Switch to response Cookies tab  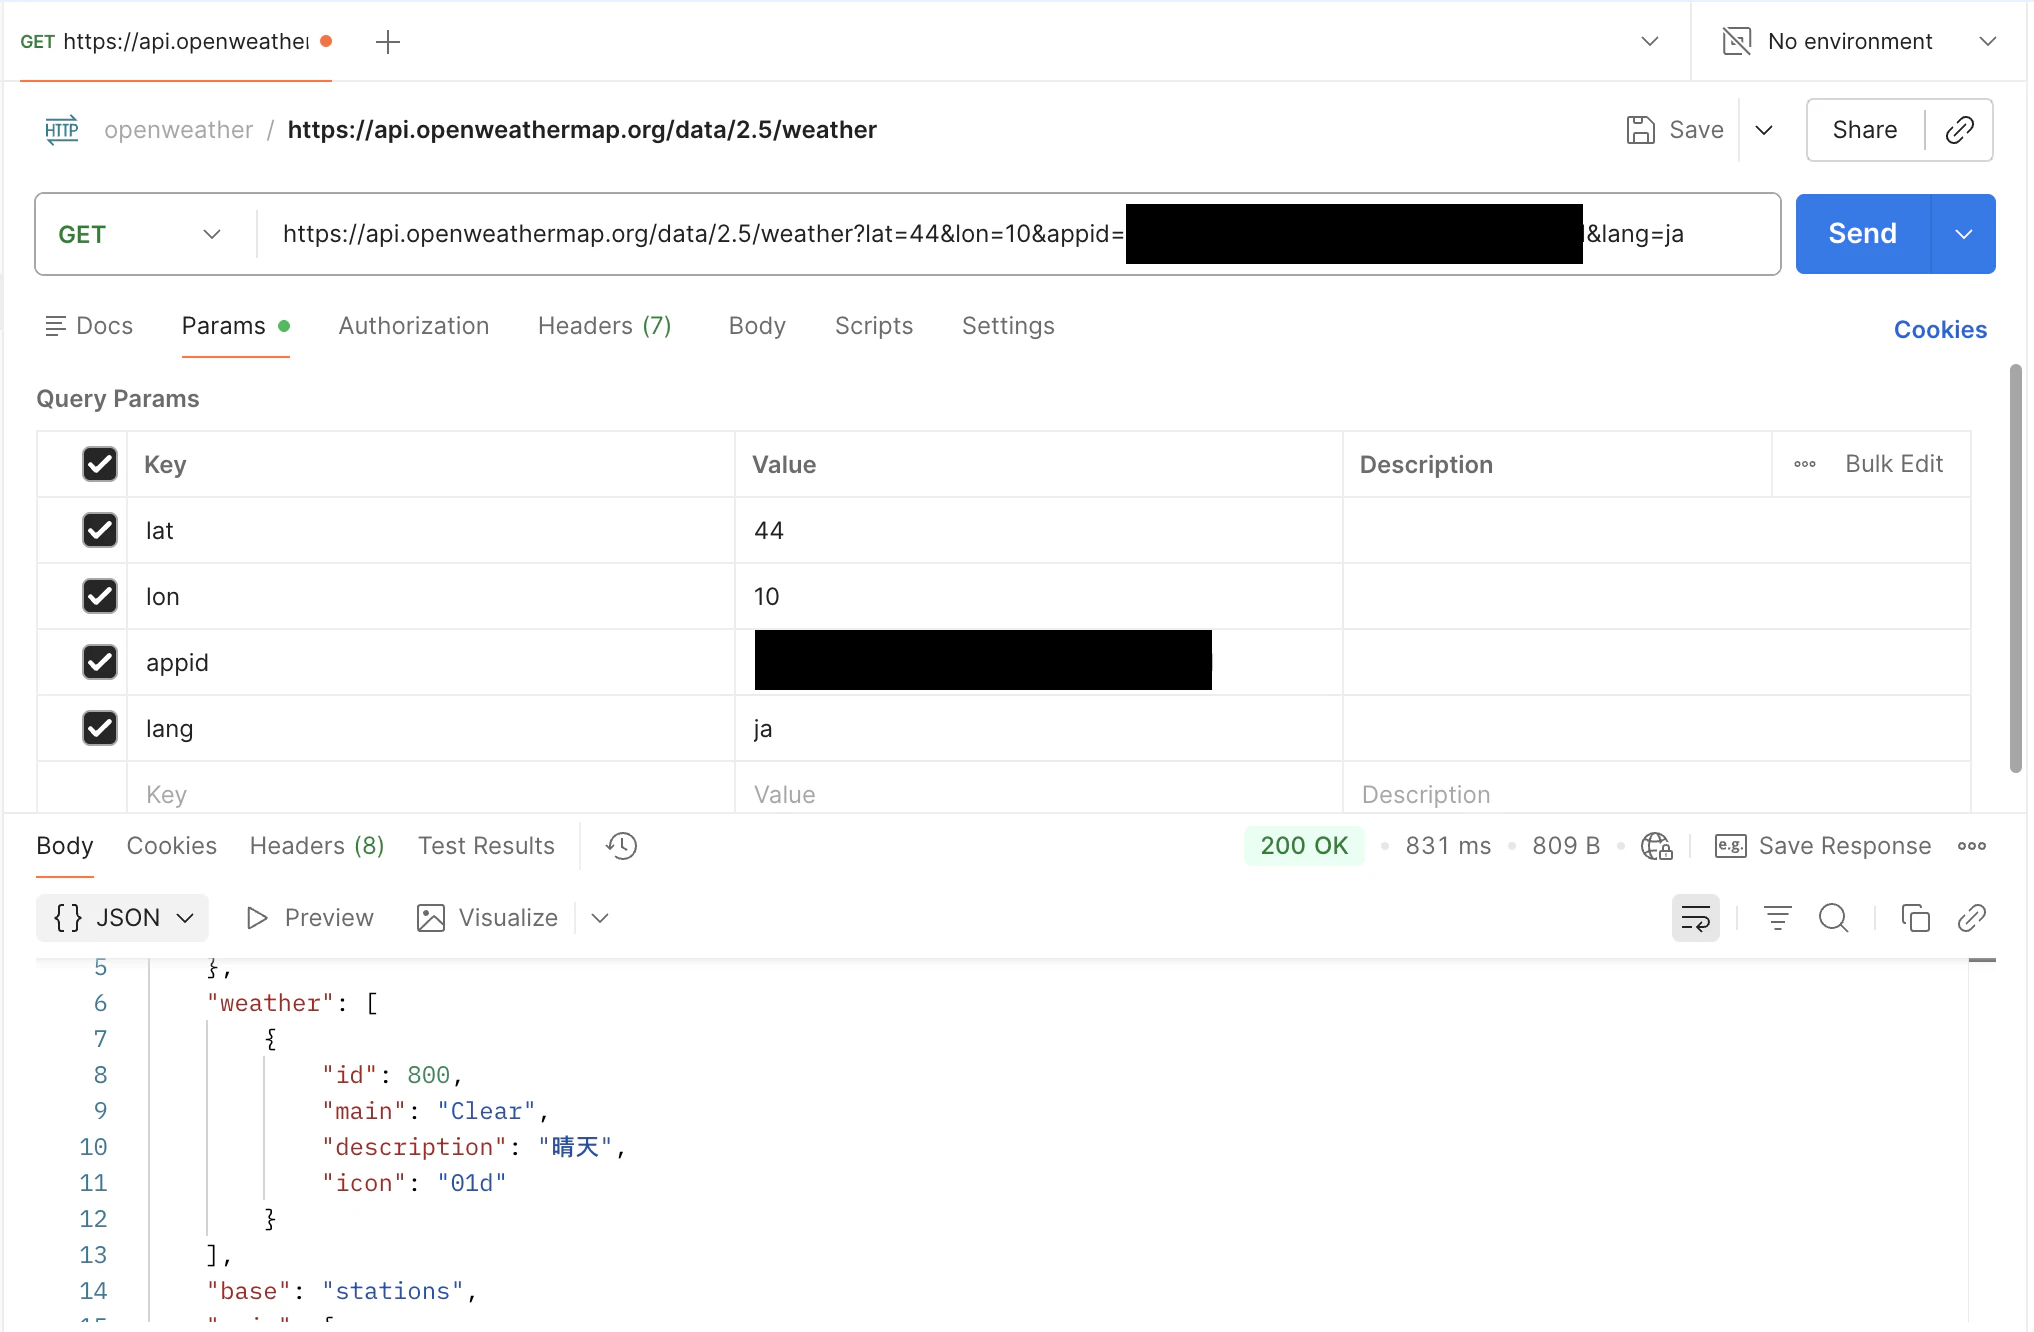click(171, 846)
